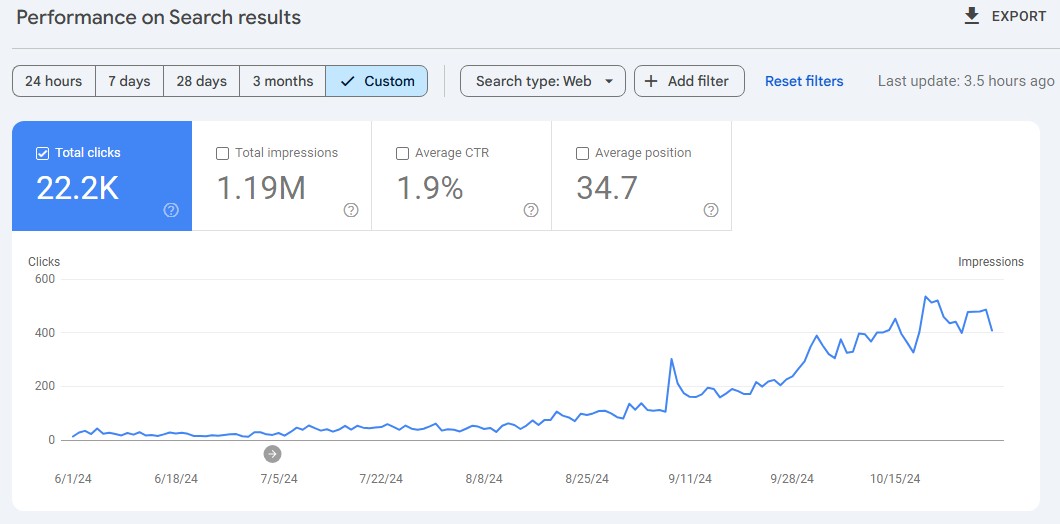Image resolution: width=1060 pixels, height=524 pixels.
Task: Click the 1.19M impressions value
Action: [x=261, y=187]
